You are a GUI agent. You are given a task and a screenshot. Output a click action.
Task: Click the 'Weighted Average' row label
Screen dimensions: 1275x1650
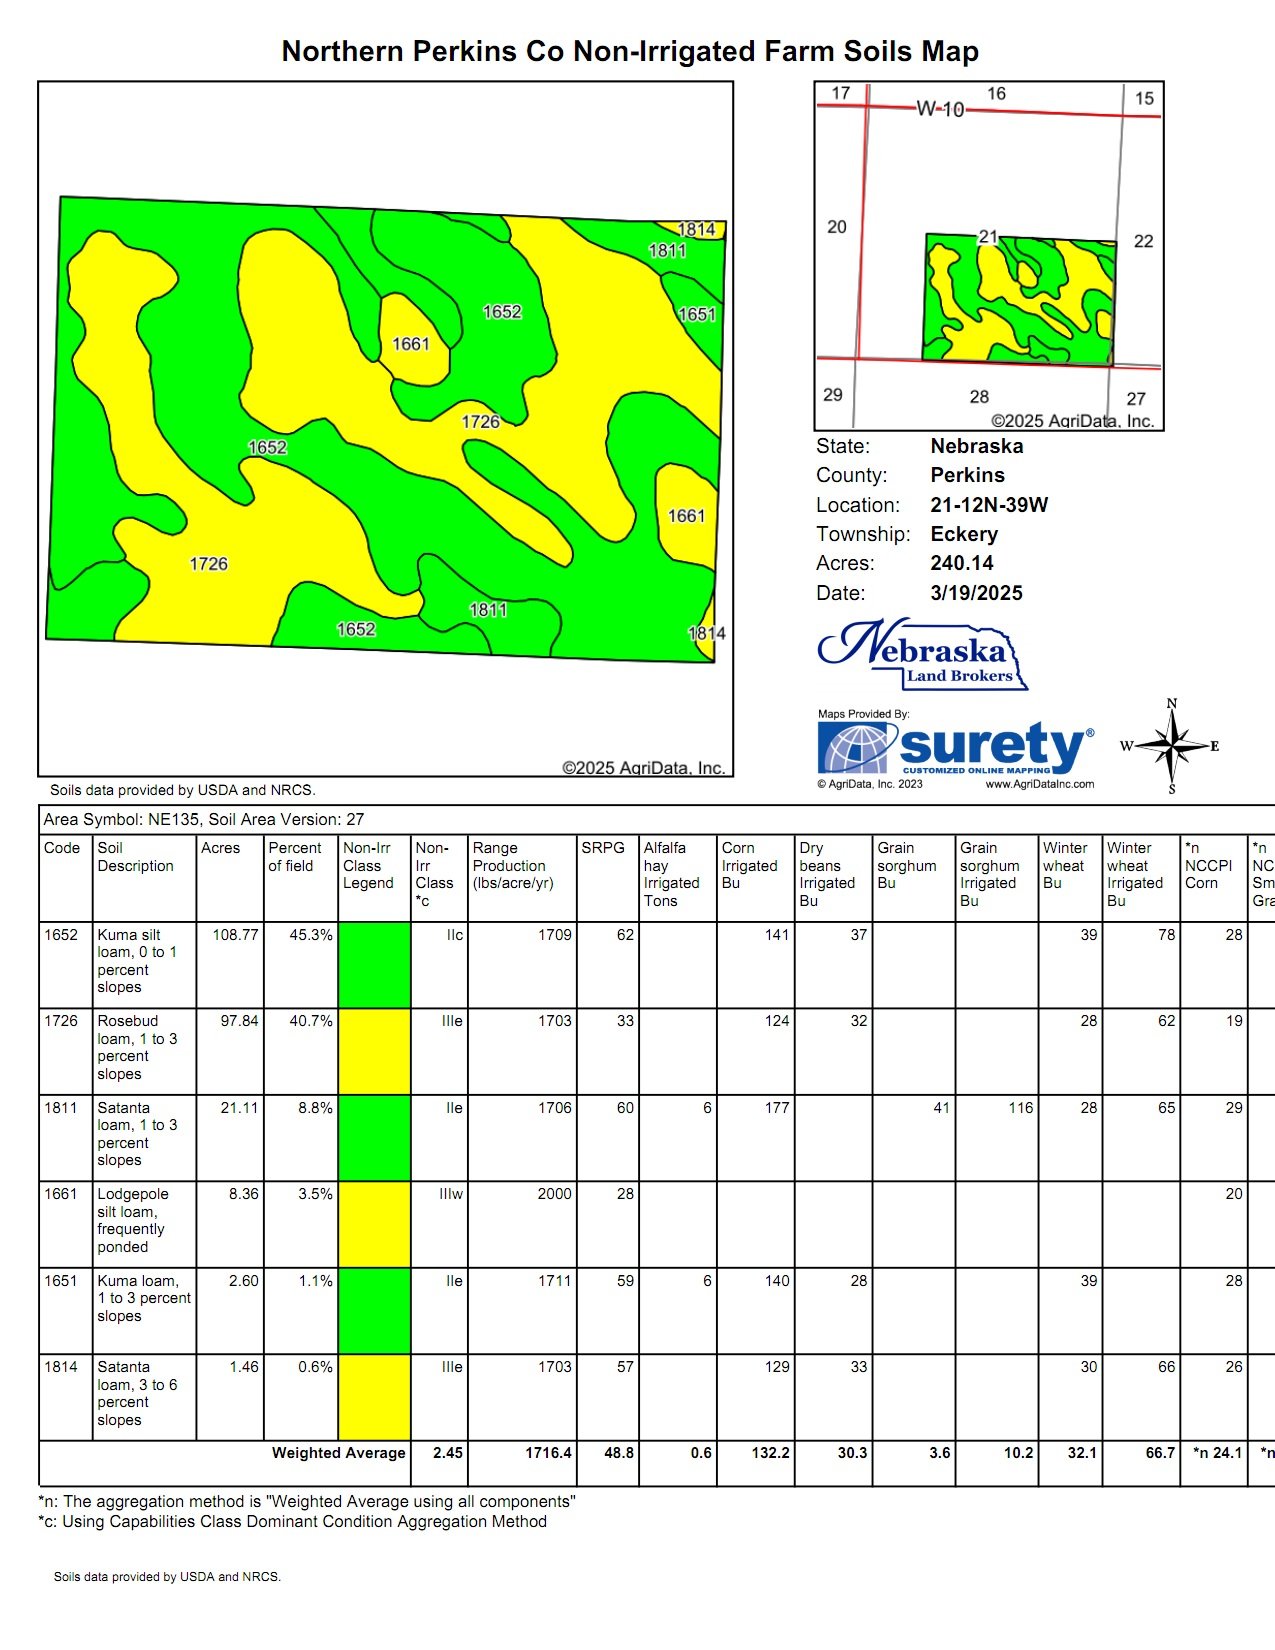(338, 1453)
